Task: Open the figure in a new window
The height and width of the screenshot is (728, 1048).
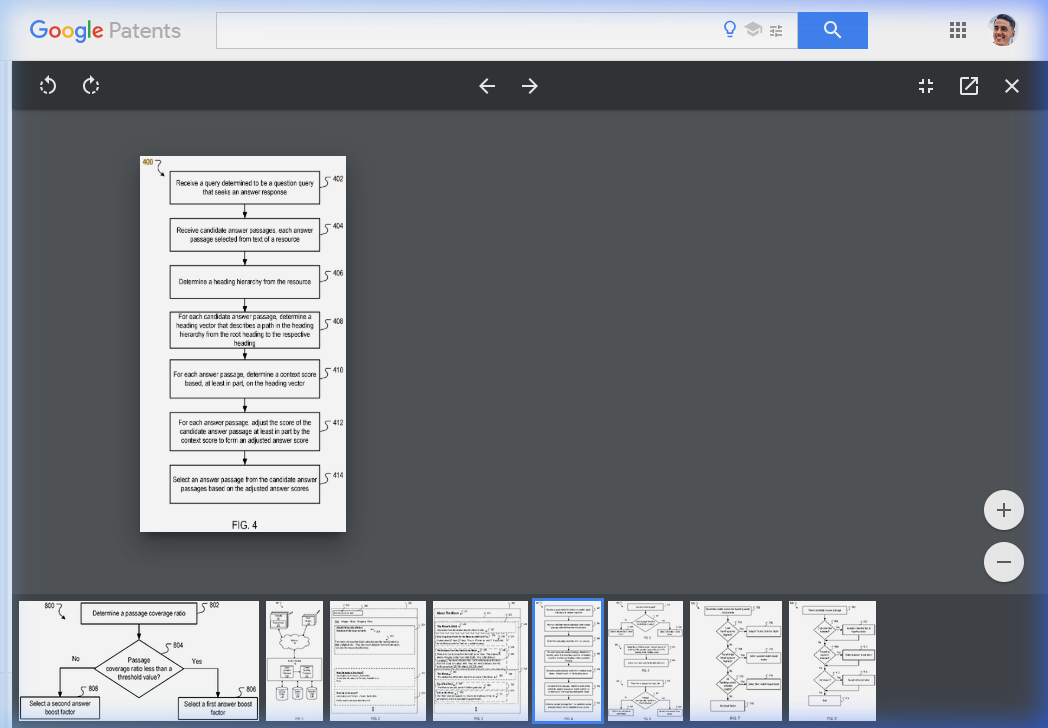Action: pyautogui.click(x=968, y=86)
